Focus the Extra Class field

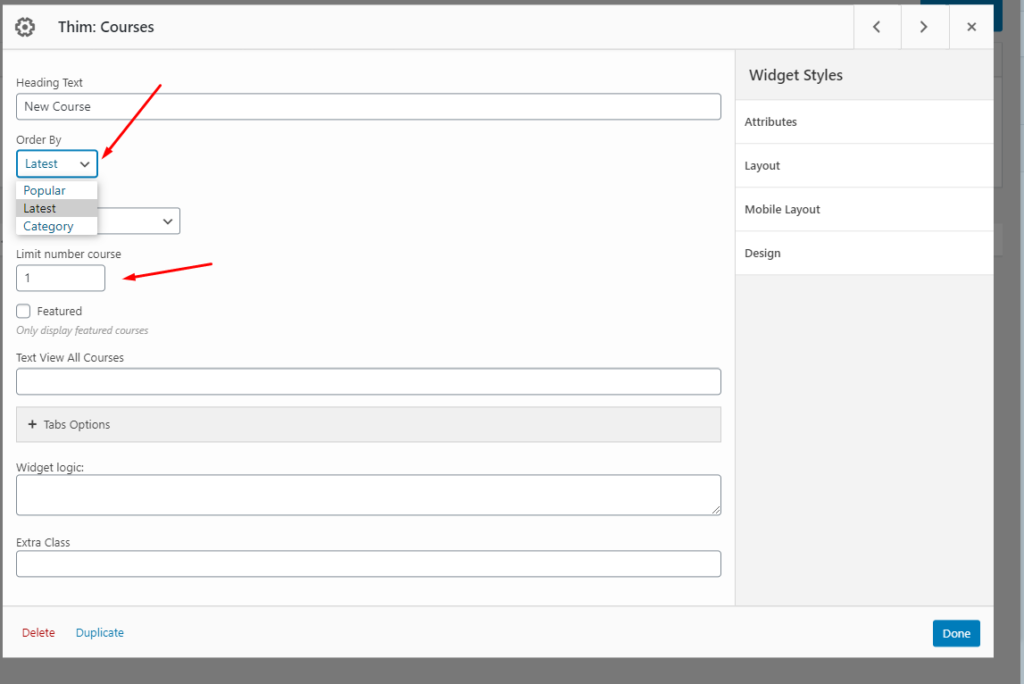click(368, 564)
